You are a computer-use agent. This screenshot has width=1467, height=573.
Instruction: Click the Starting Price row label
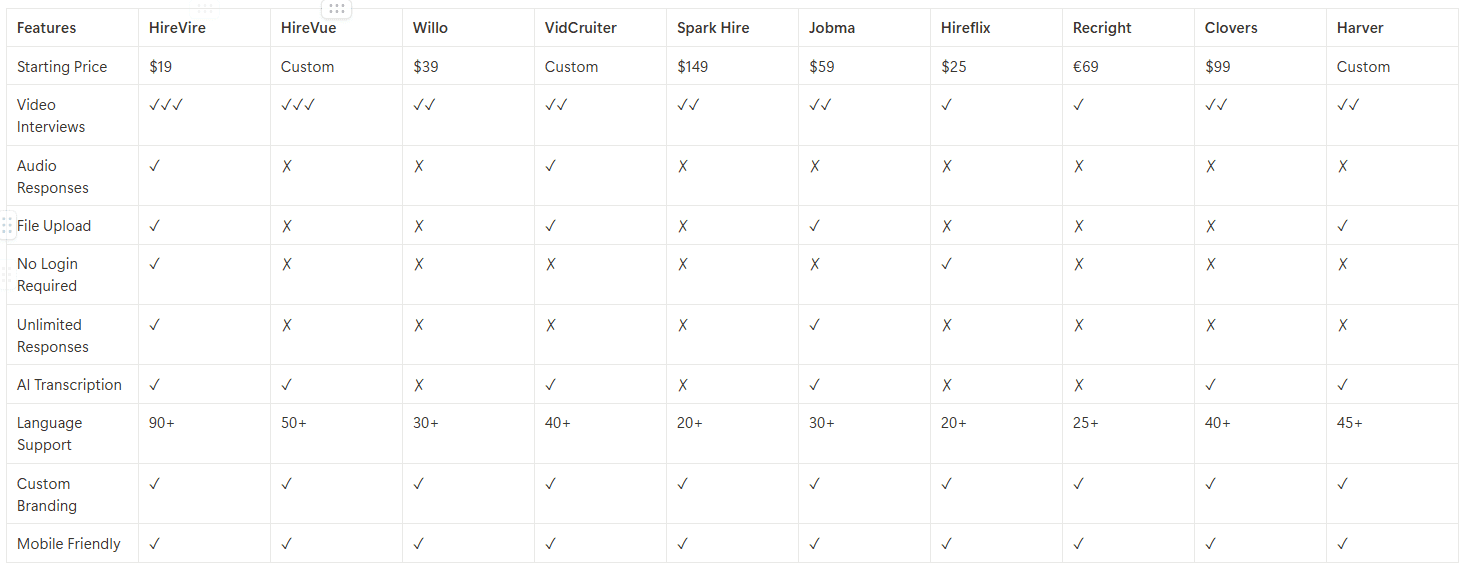62,67
